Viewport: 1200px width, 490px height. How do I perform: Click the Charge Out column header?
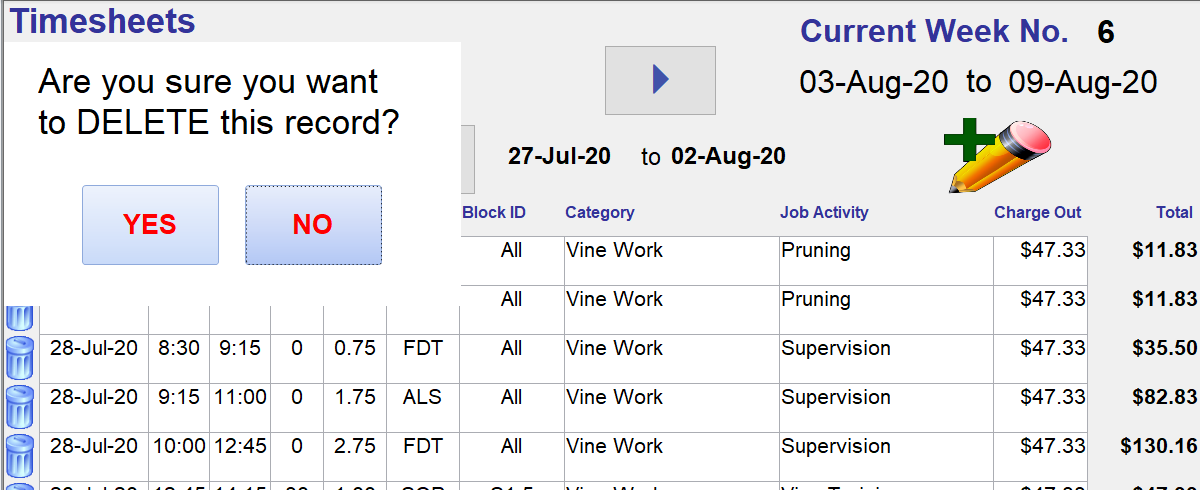pyautogui.click(x=1038, y=212)
